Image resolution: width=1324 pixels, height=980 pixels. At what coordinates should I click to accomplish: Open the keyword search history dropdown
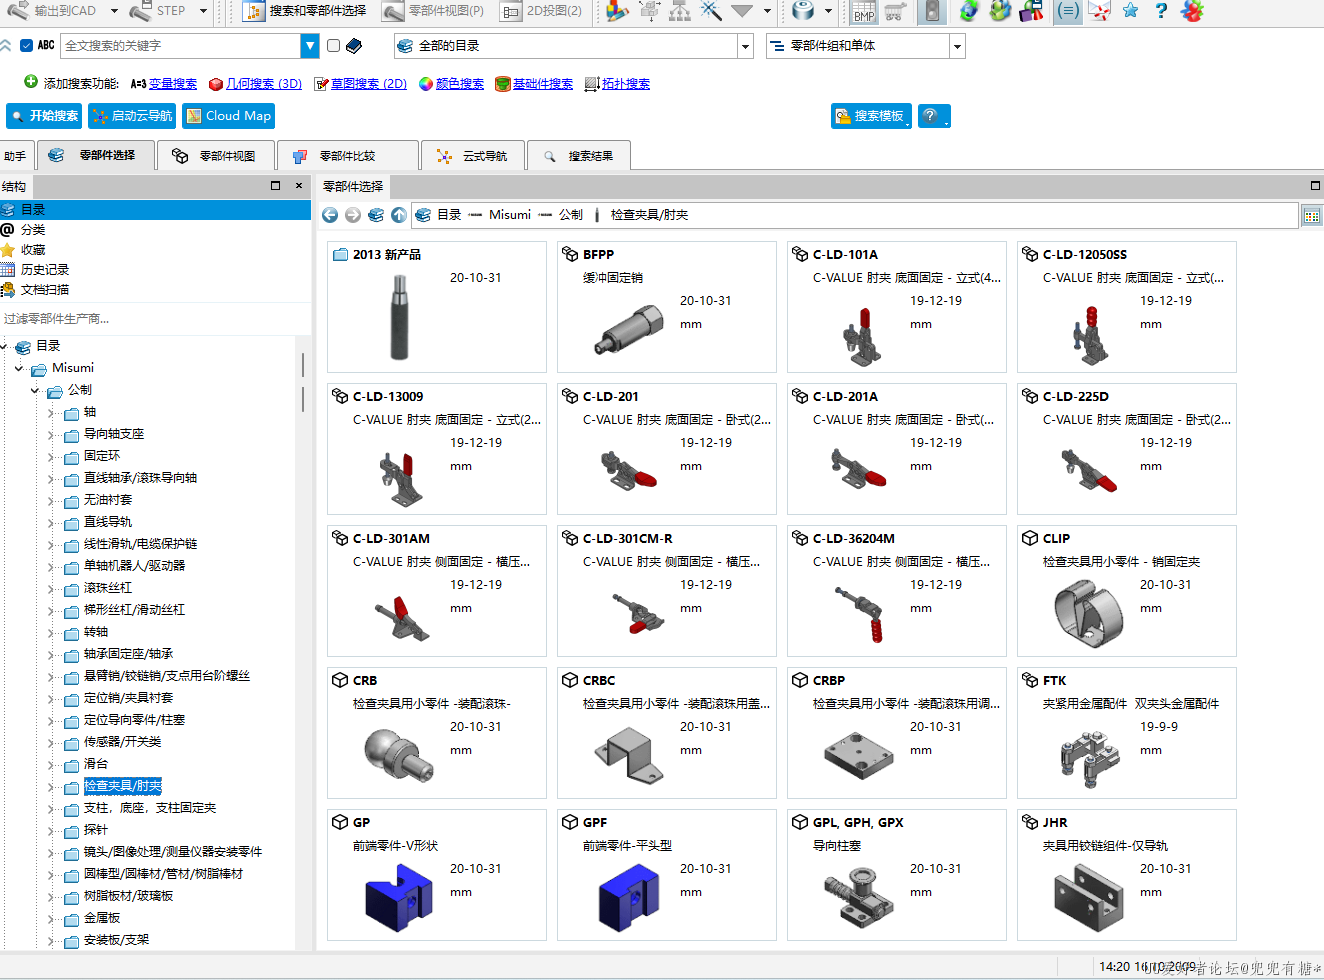click(x=310, y=46)
